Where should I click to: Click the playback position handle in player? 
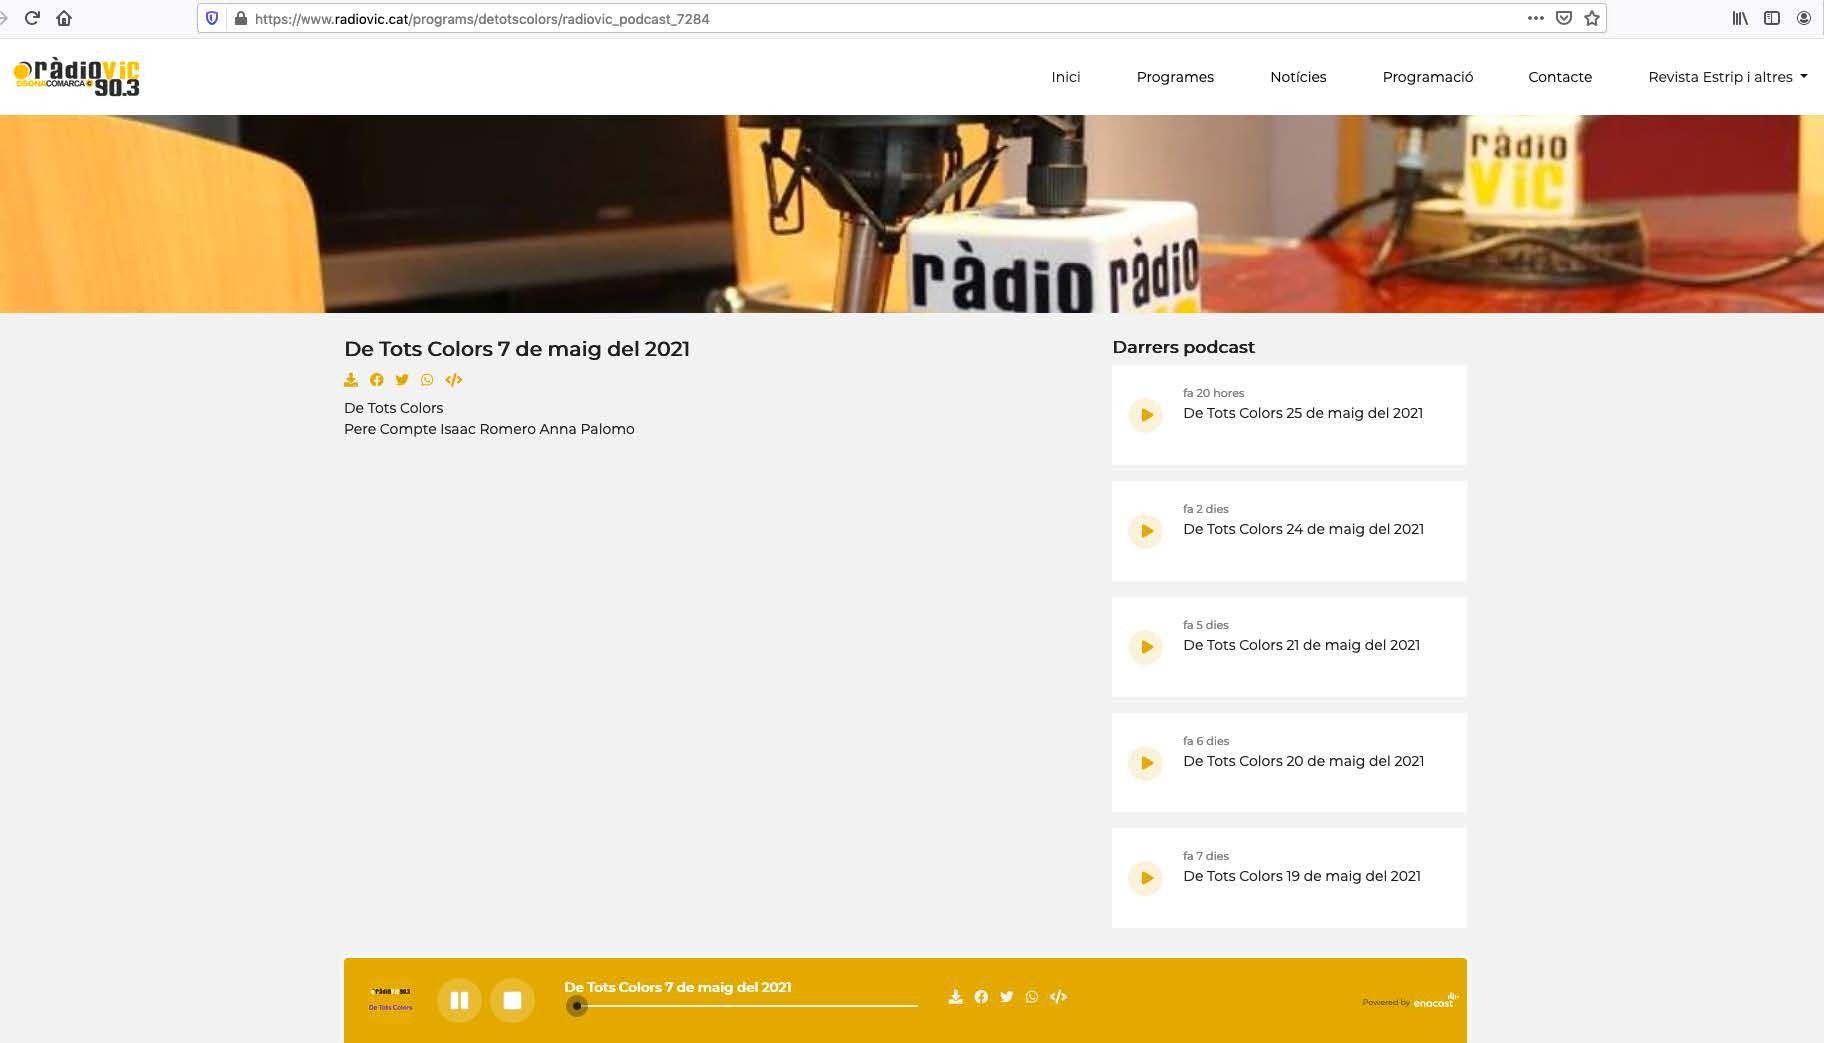coord(577,1006)
